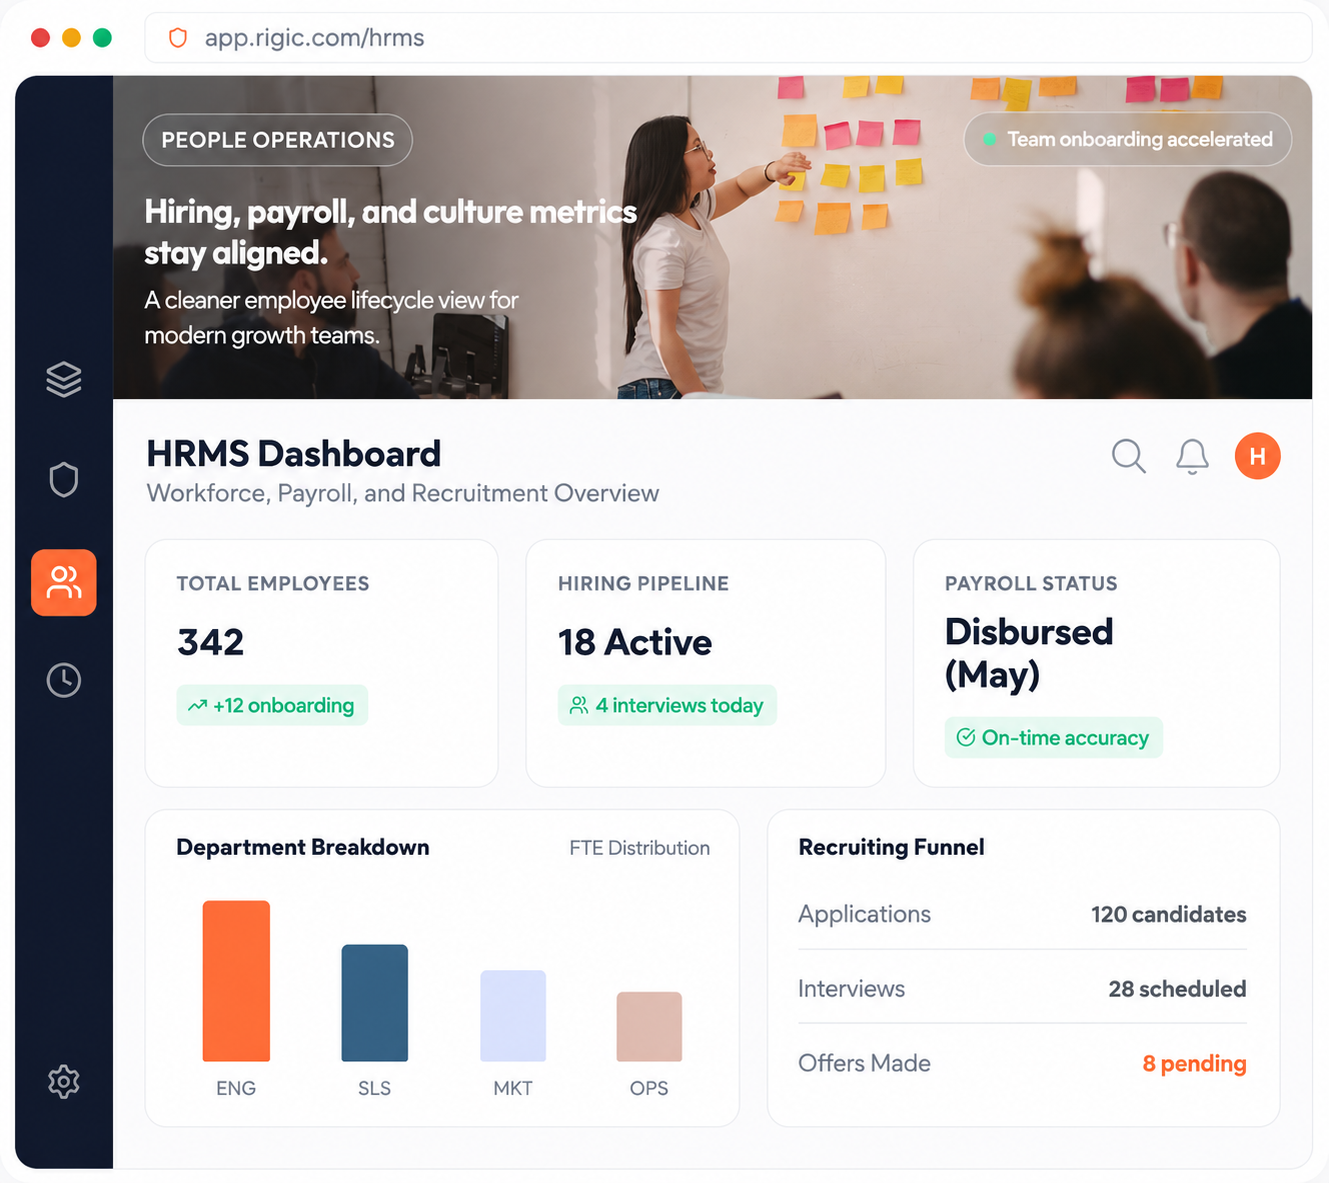Click the Workforce, Payroll, and Recruitment Overview subtitle

pos(403,493)
